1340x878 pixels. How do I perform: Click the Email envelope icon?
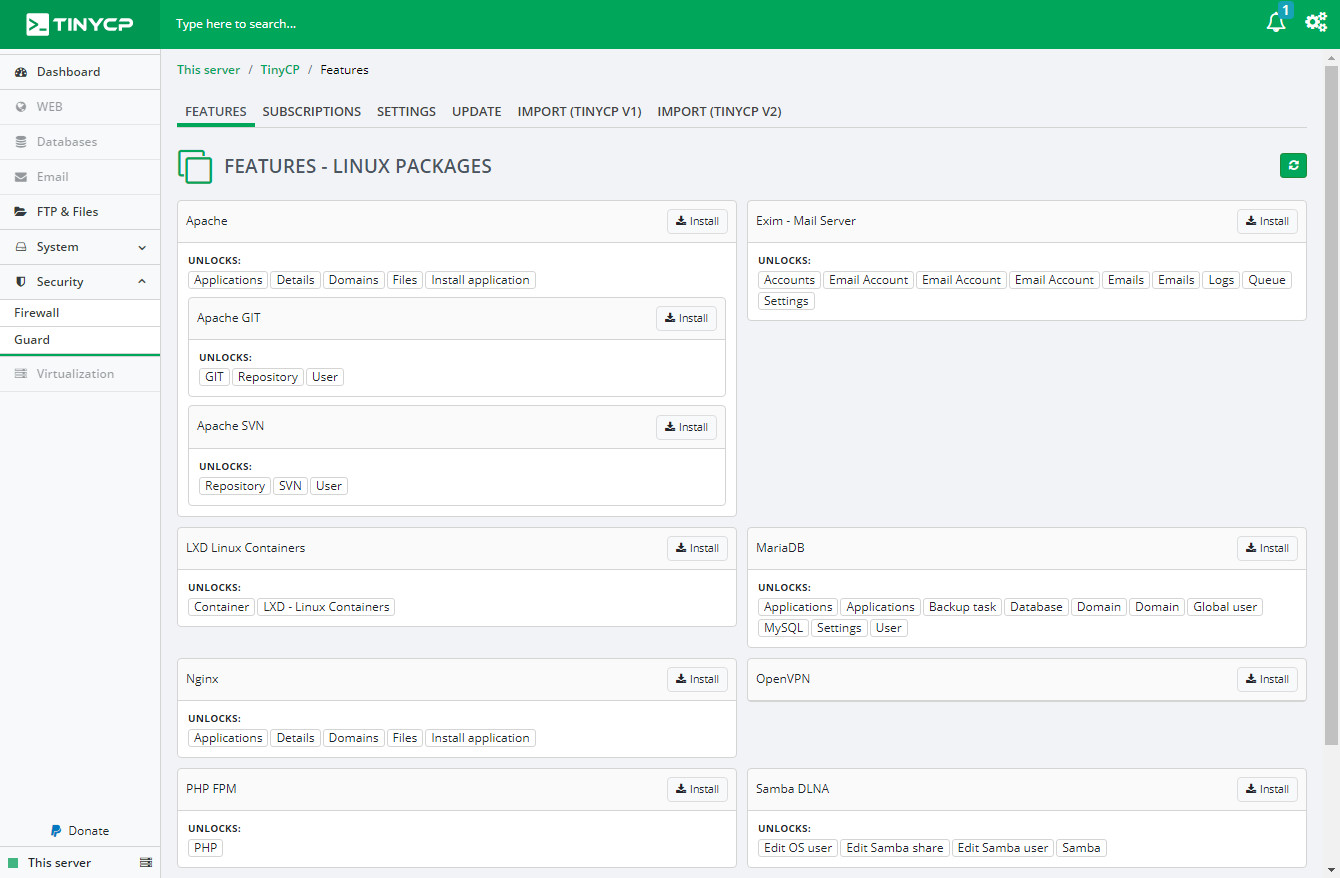click(21, 177)
